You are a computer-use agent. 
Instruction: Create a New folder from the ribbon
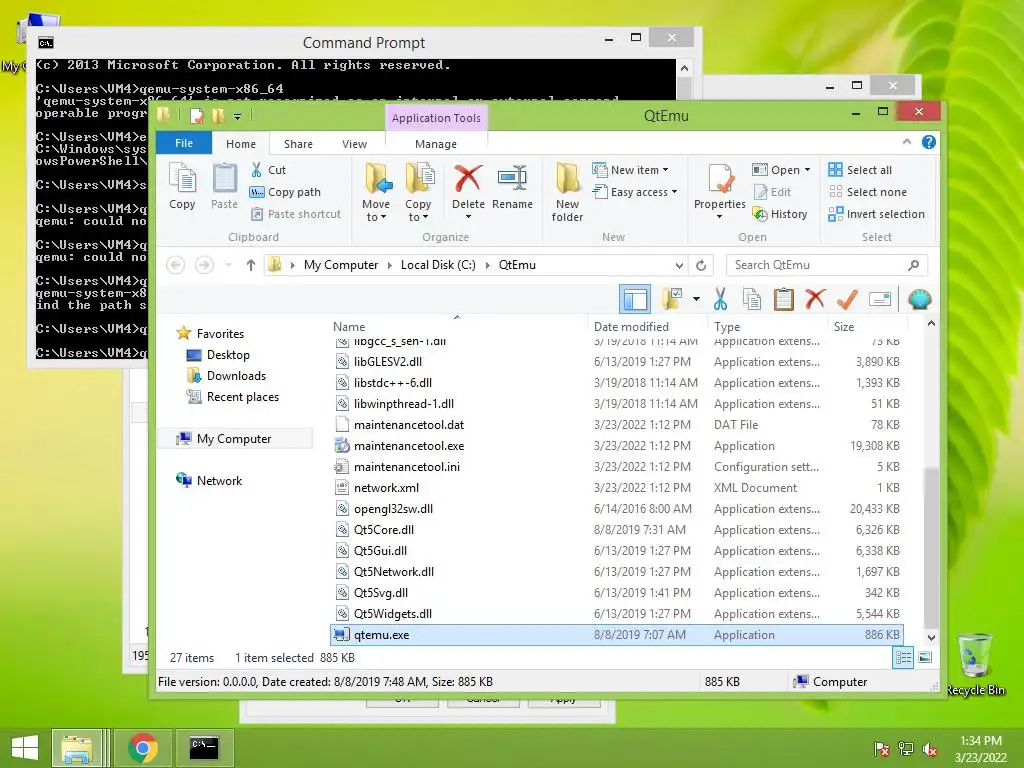tap(567, 193)
